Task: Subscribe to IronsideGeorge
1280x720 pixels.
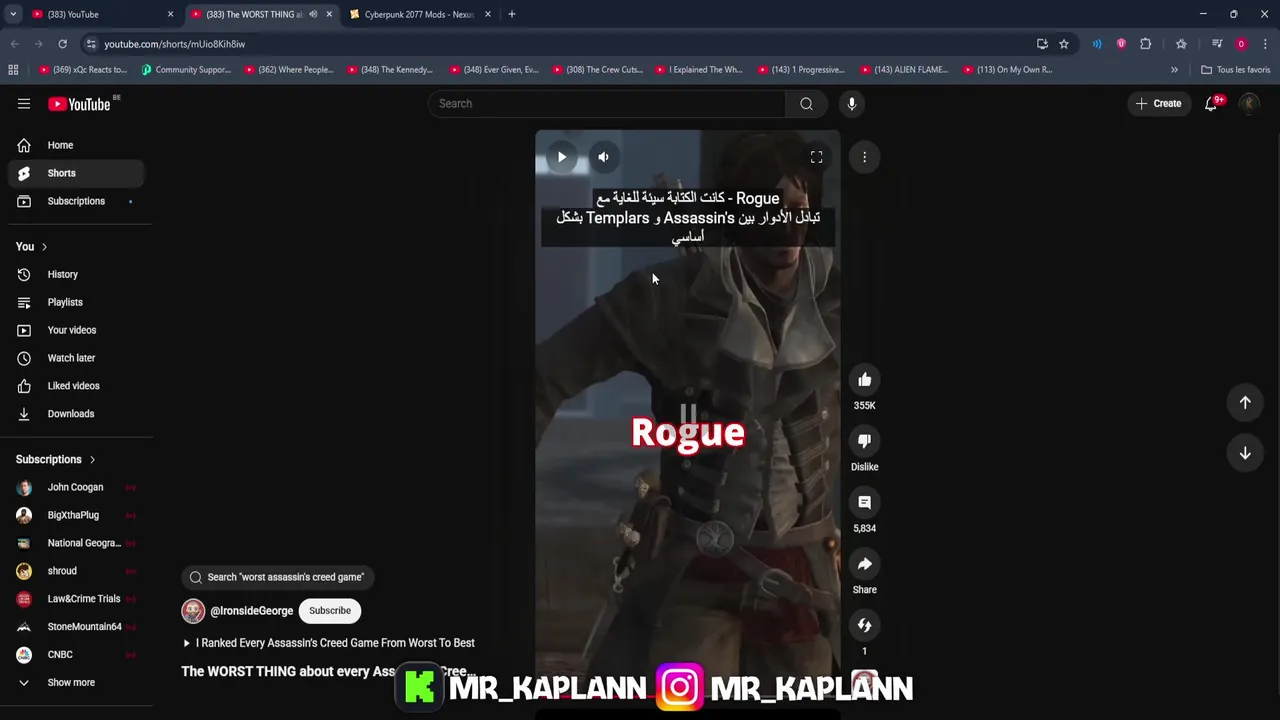Action: (330, 611)
